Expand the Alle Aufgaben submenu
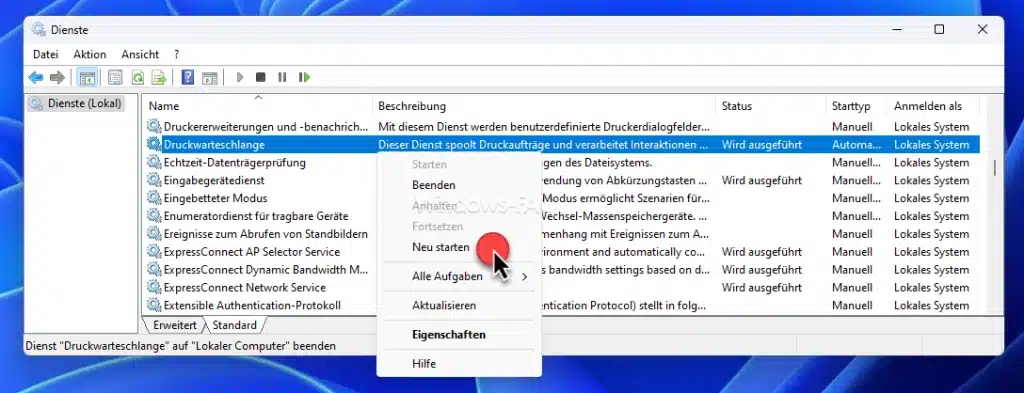This screenshot has width=1024, height=393. pos(459,277)
